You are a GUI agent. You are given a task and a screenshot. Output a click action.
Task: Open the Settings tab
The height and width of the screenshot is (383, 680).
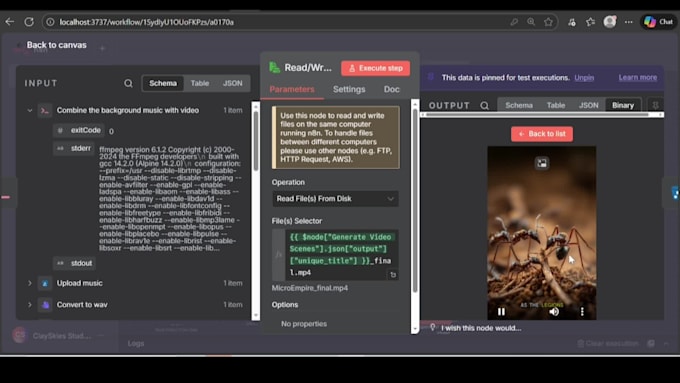[349, 89]
